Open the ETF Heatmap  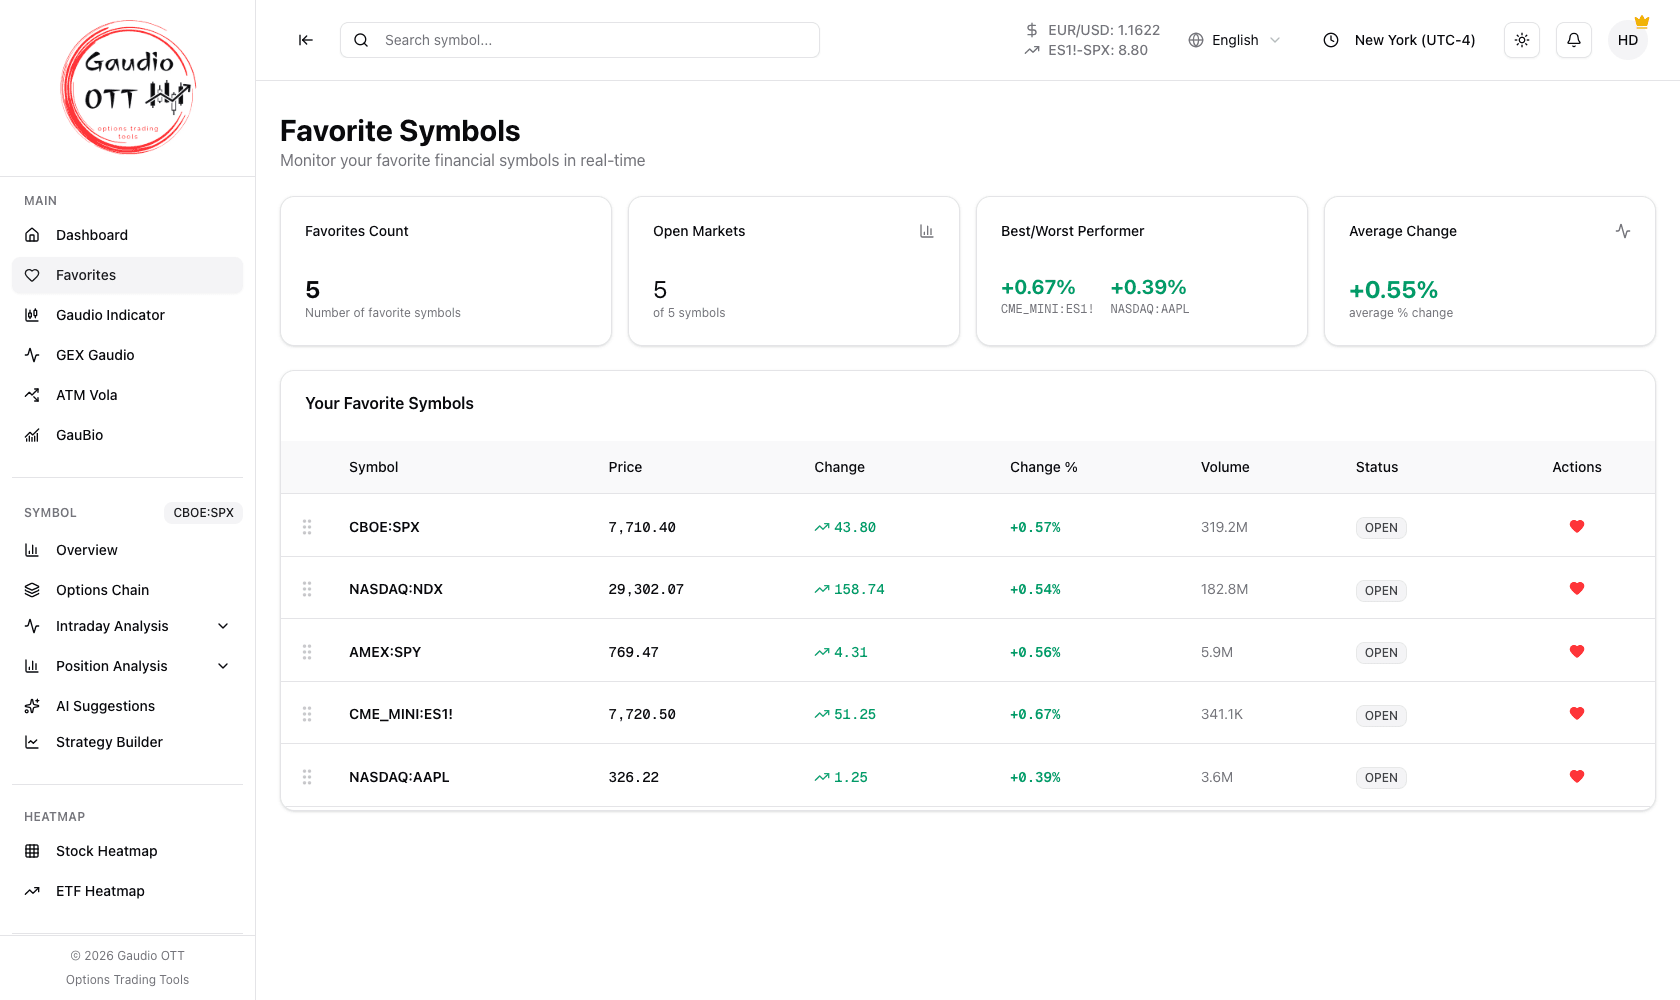click(x=127, y=891)
